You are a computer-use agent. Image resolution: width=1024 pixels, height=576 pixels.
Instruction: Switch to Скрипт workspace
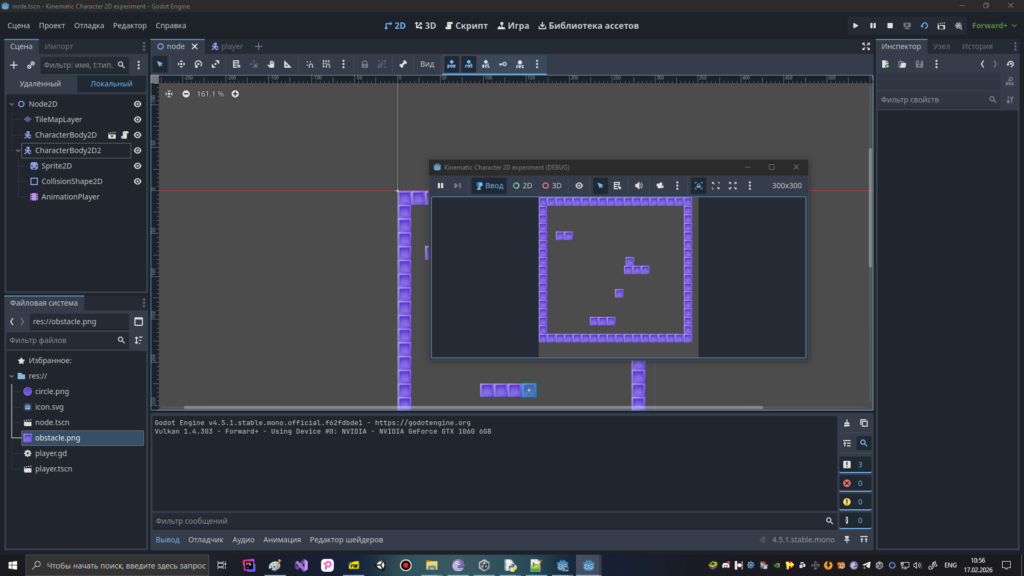click(x=466, y=25)
